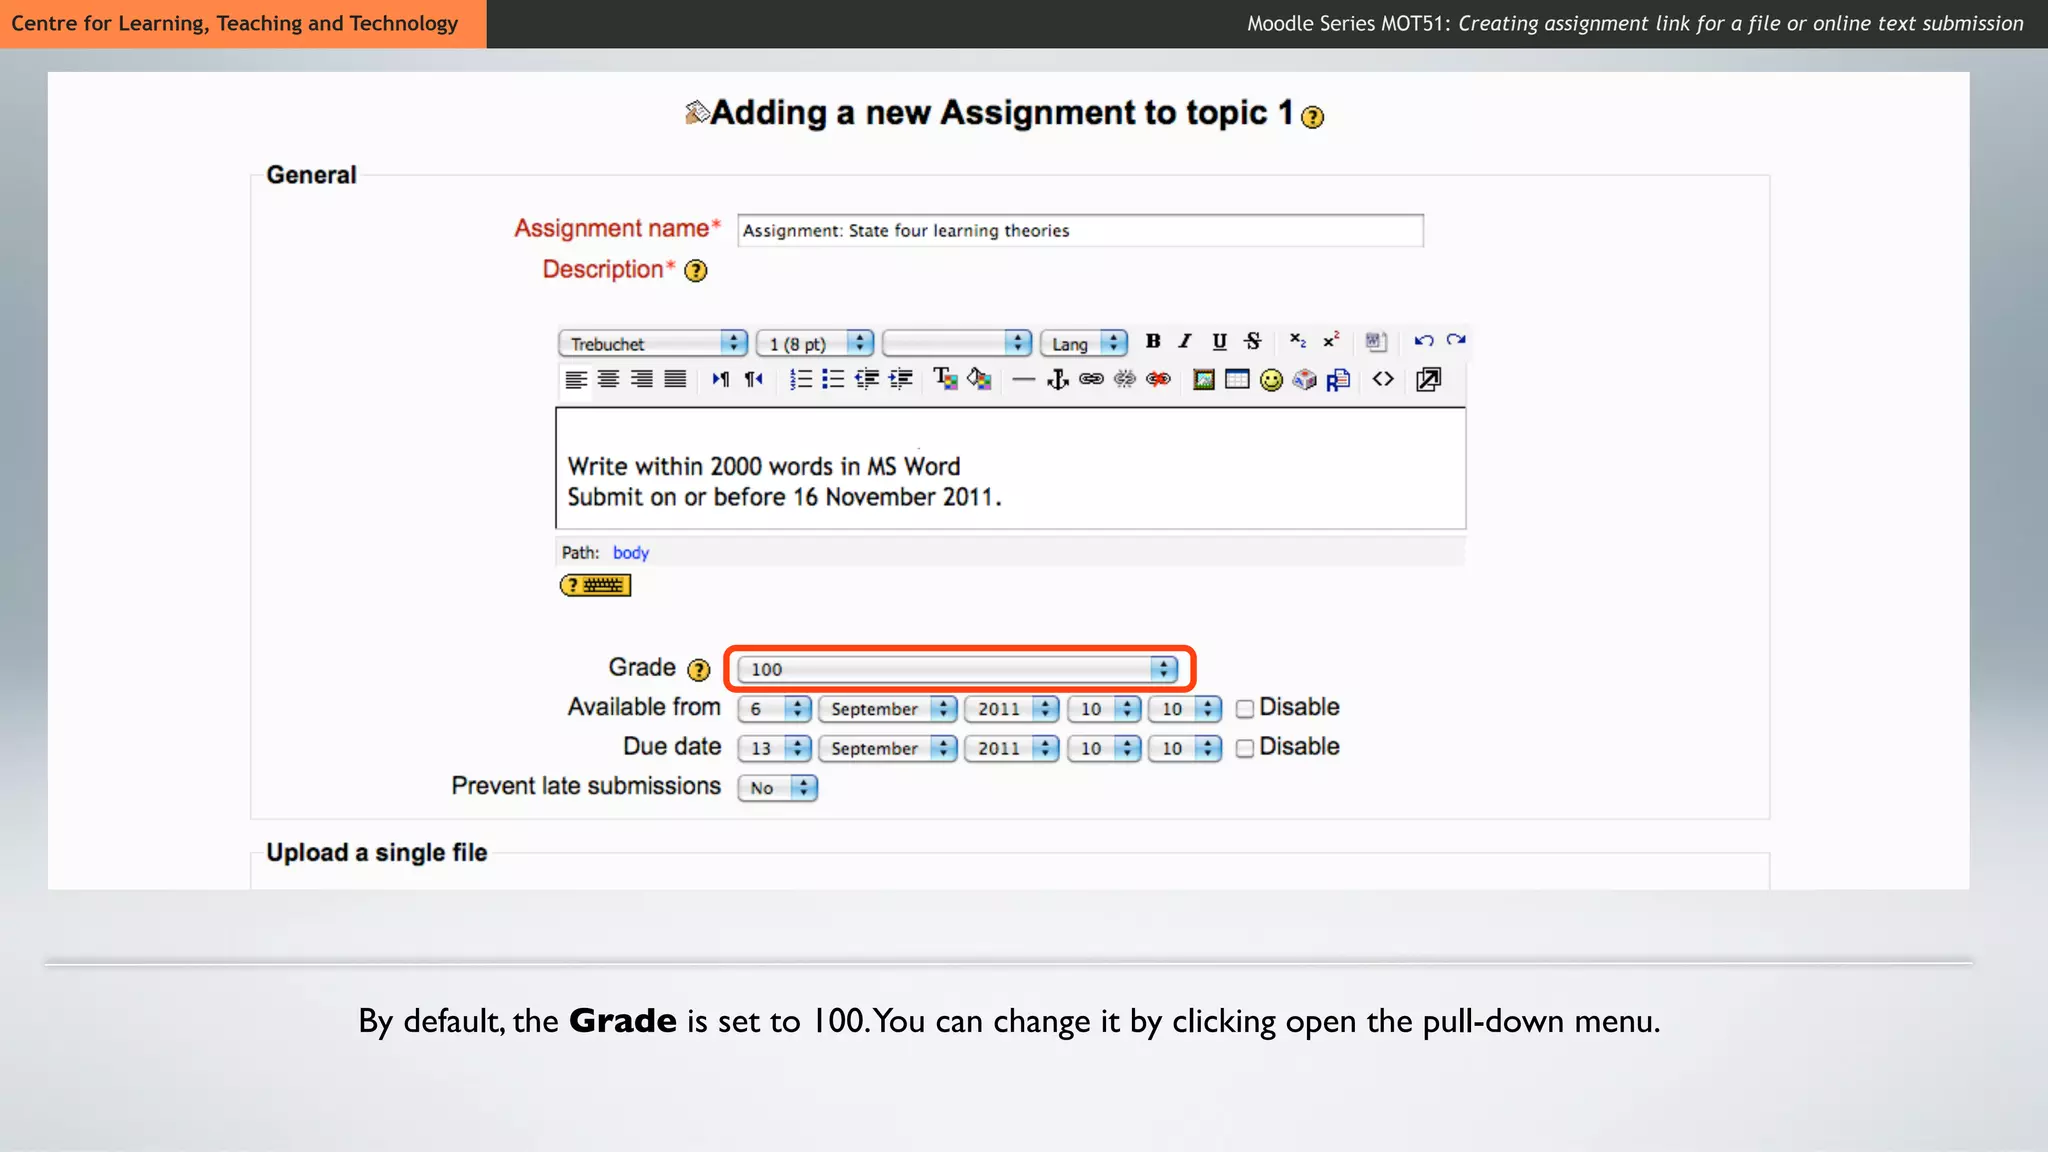Open Due date month dropdown
Viewport: 2048px width, 1152px height.
pos(887,748)
